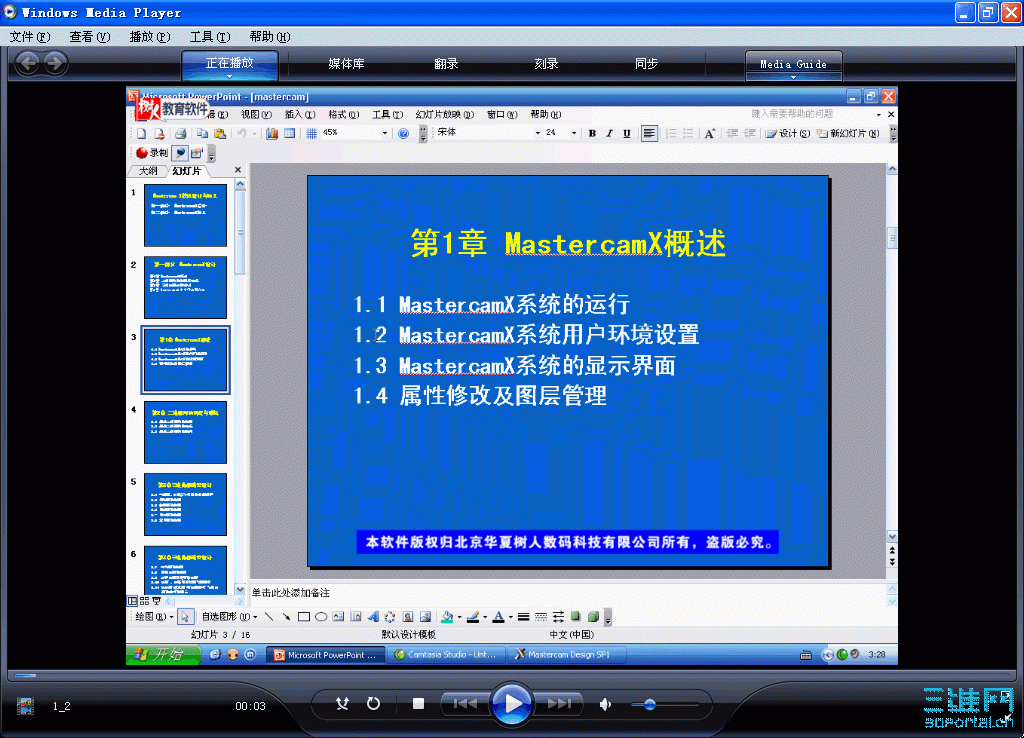Select the Arrow drawing tool

[286, 617]
